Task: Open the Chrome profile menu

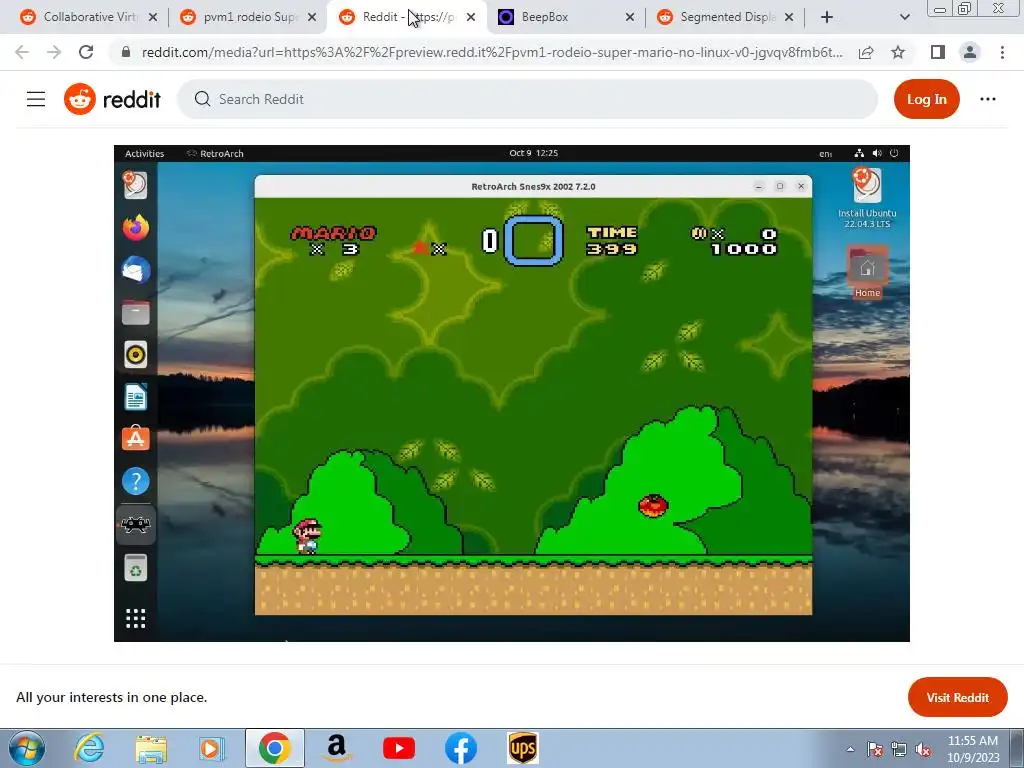Action: pos(970,52)
